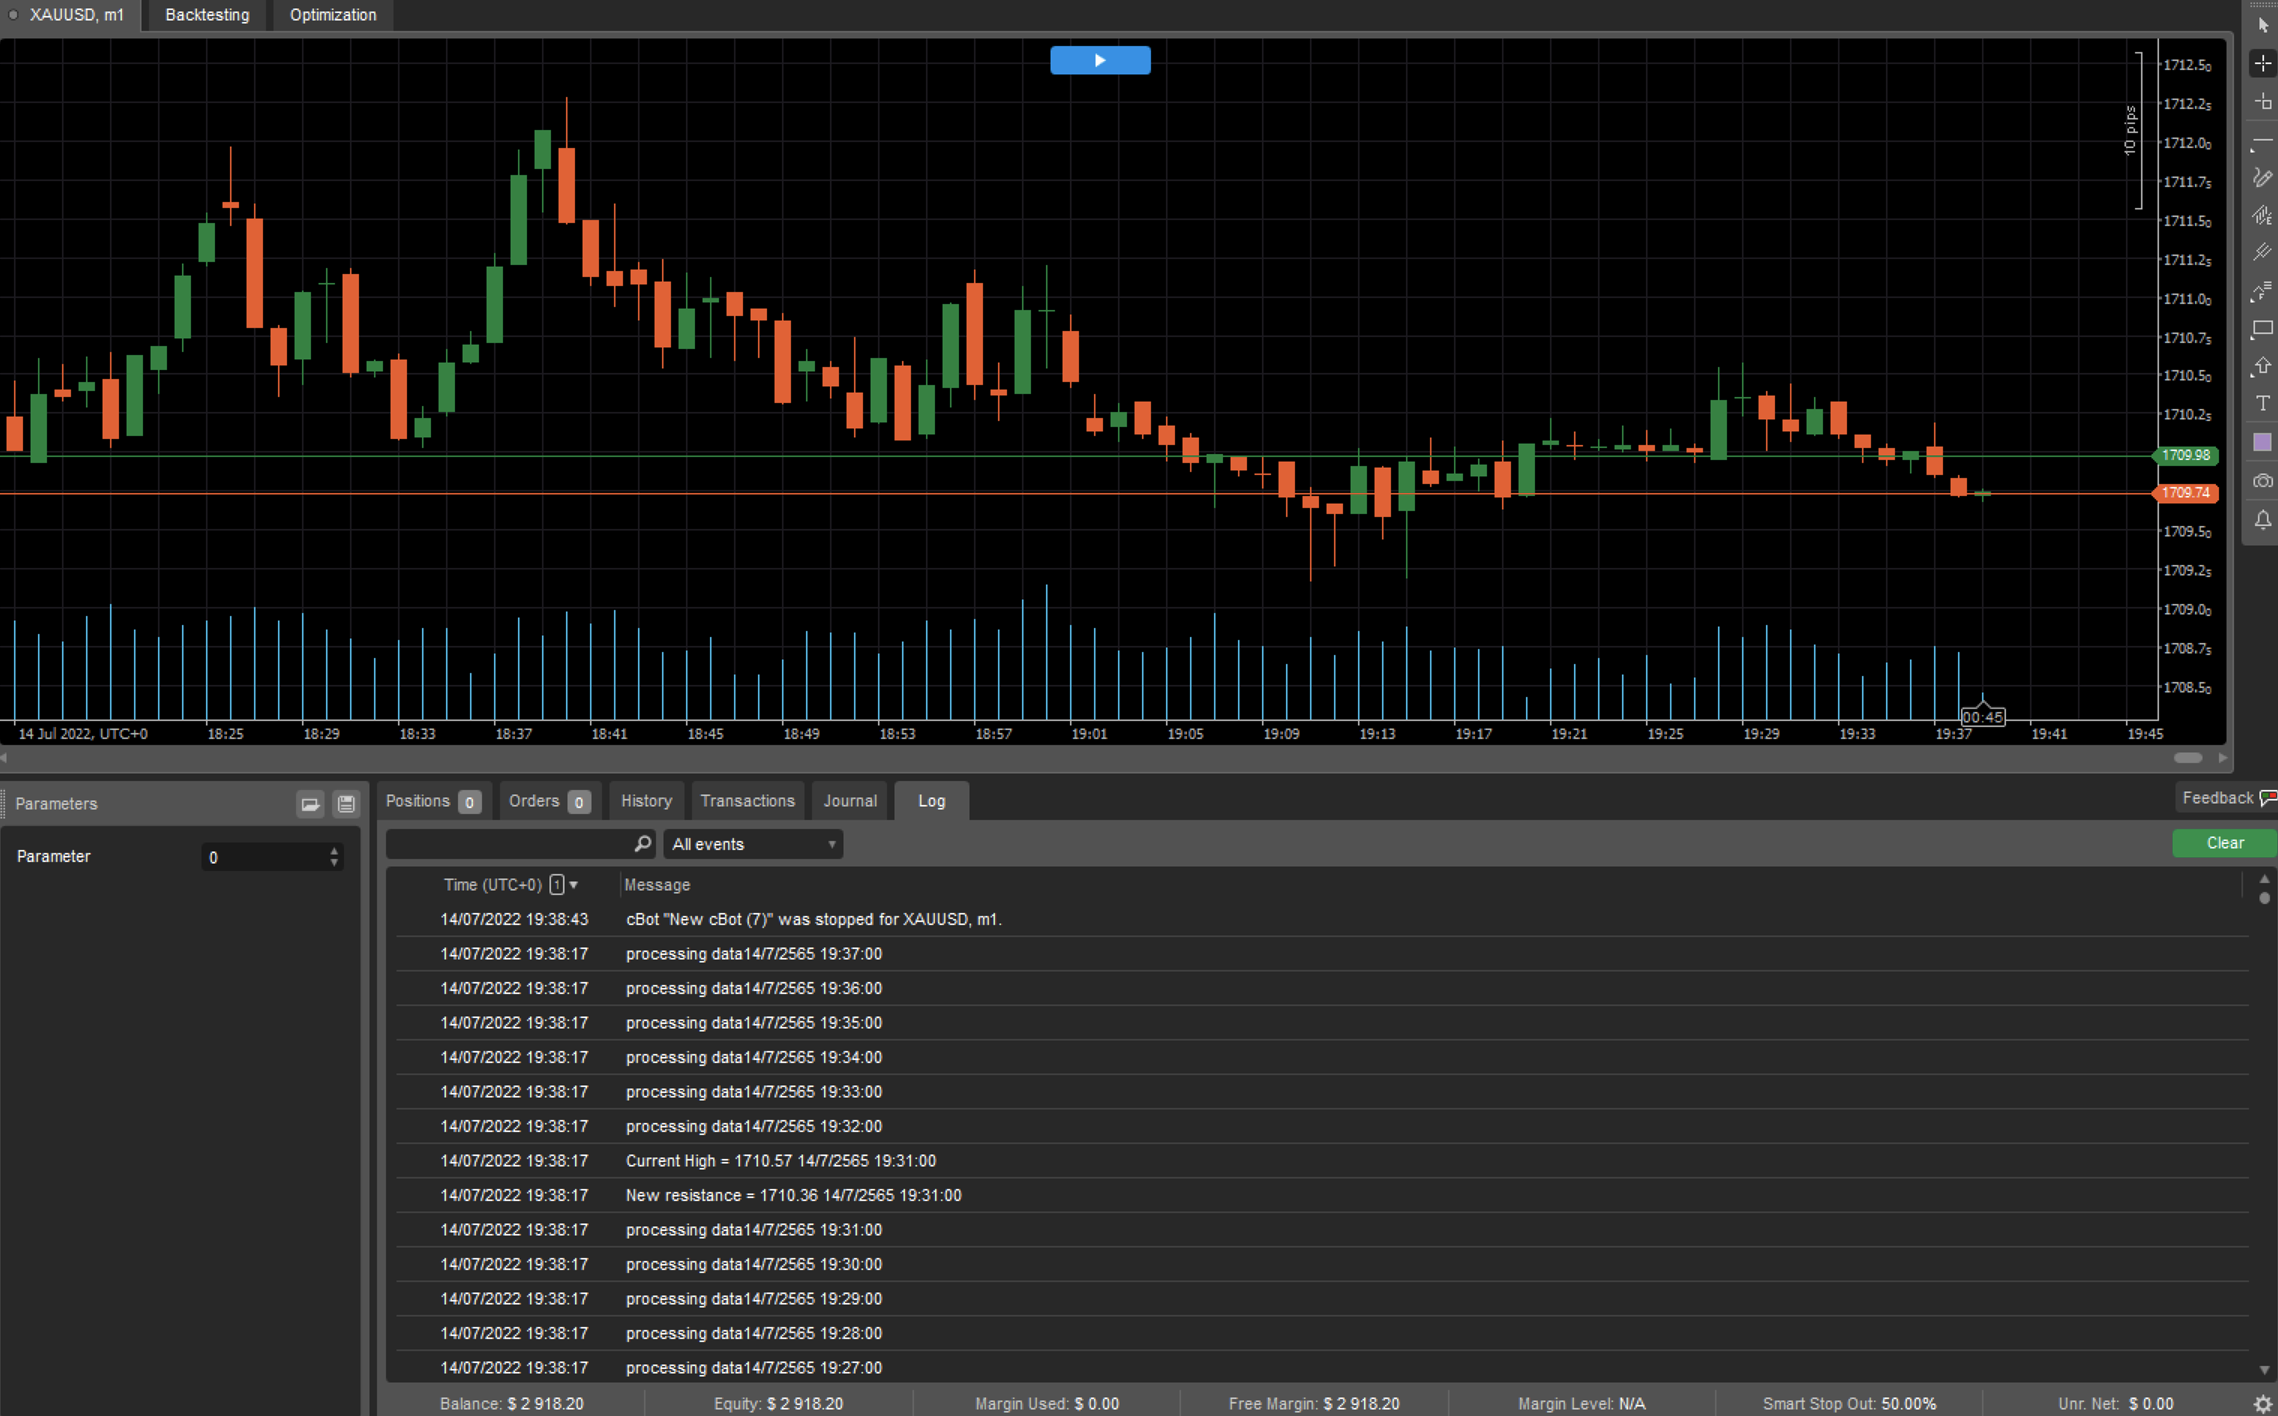
Task: Click the 00:45 candle countdown marker
Action: click(x=1982, y=717)
